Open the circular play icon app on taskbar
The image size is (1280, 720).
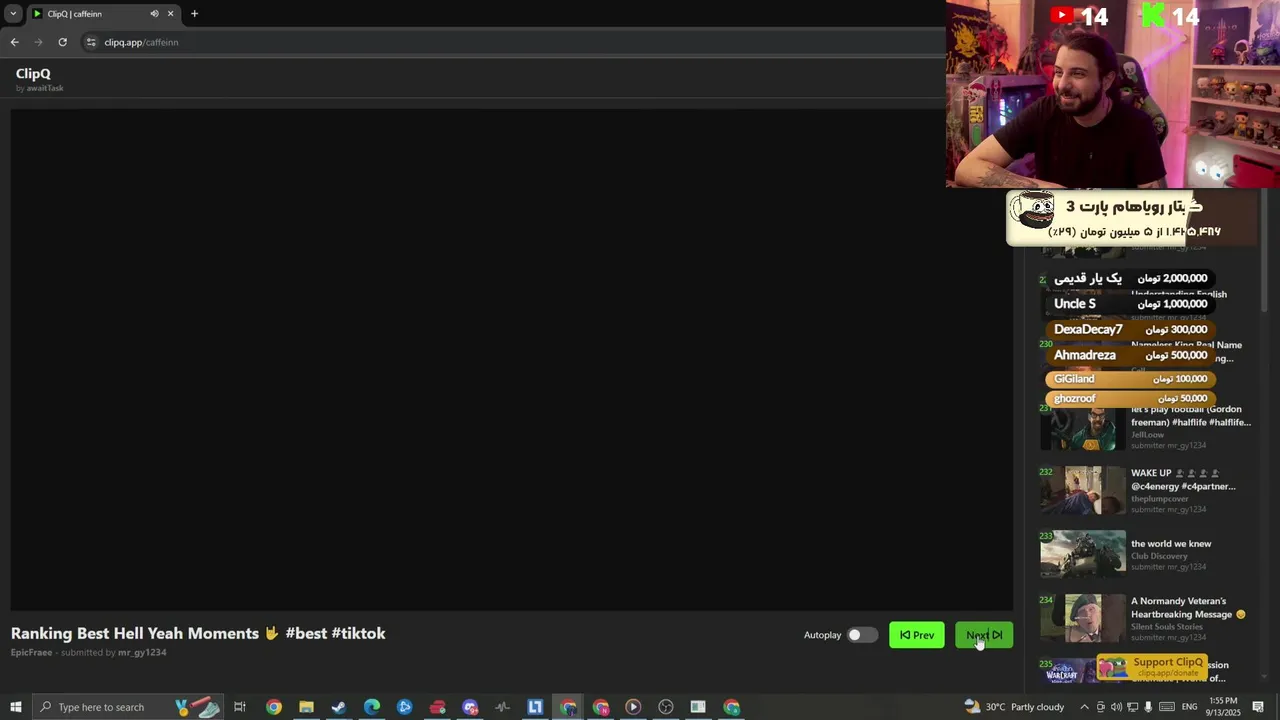pyautogui.click(x=633, y=707)
